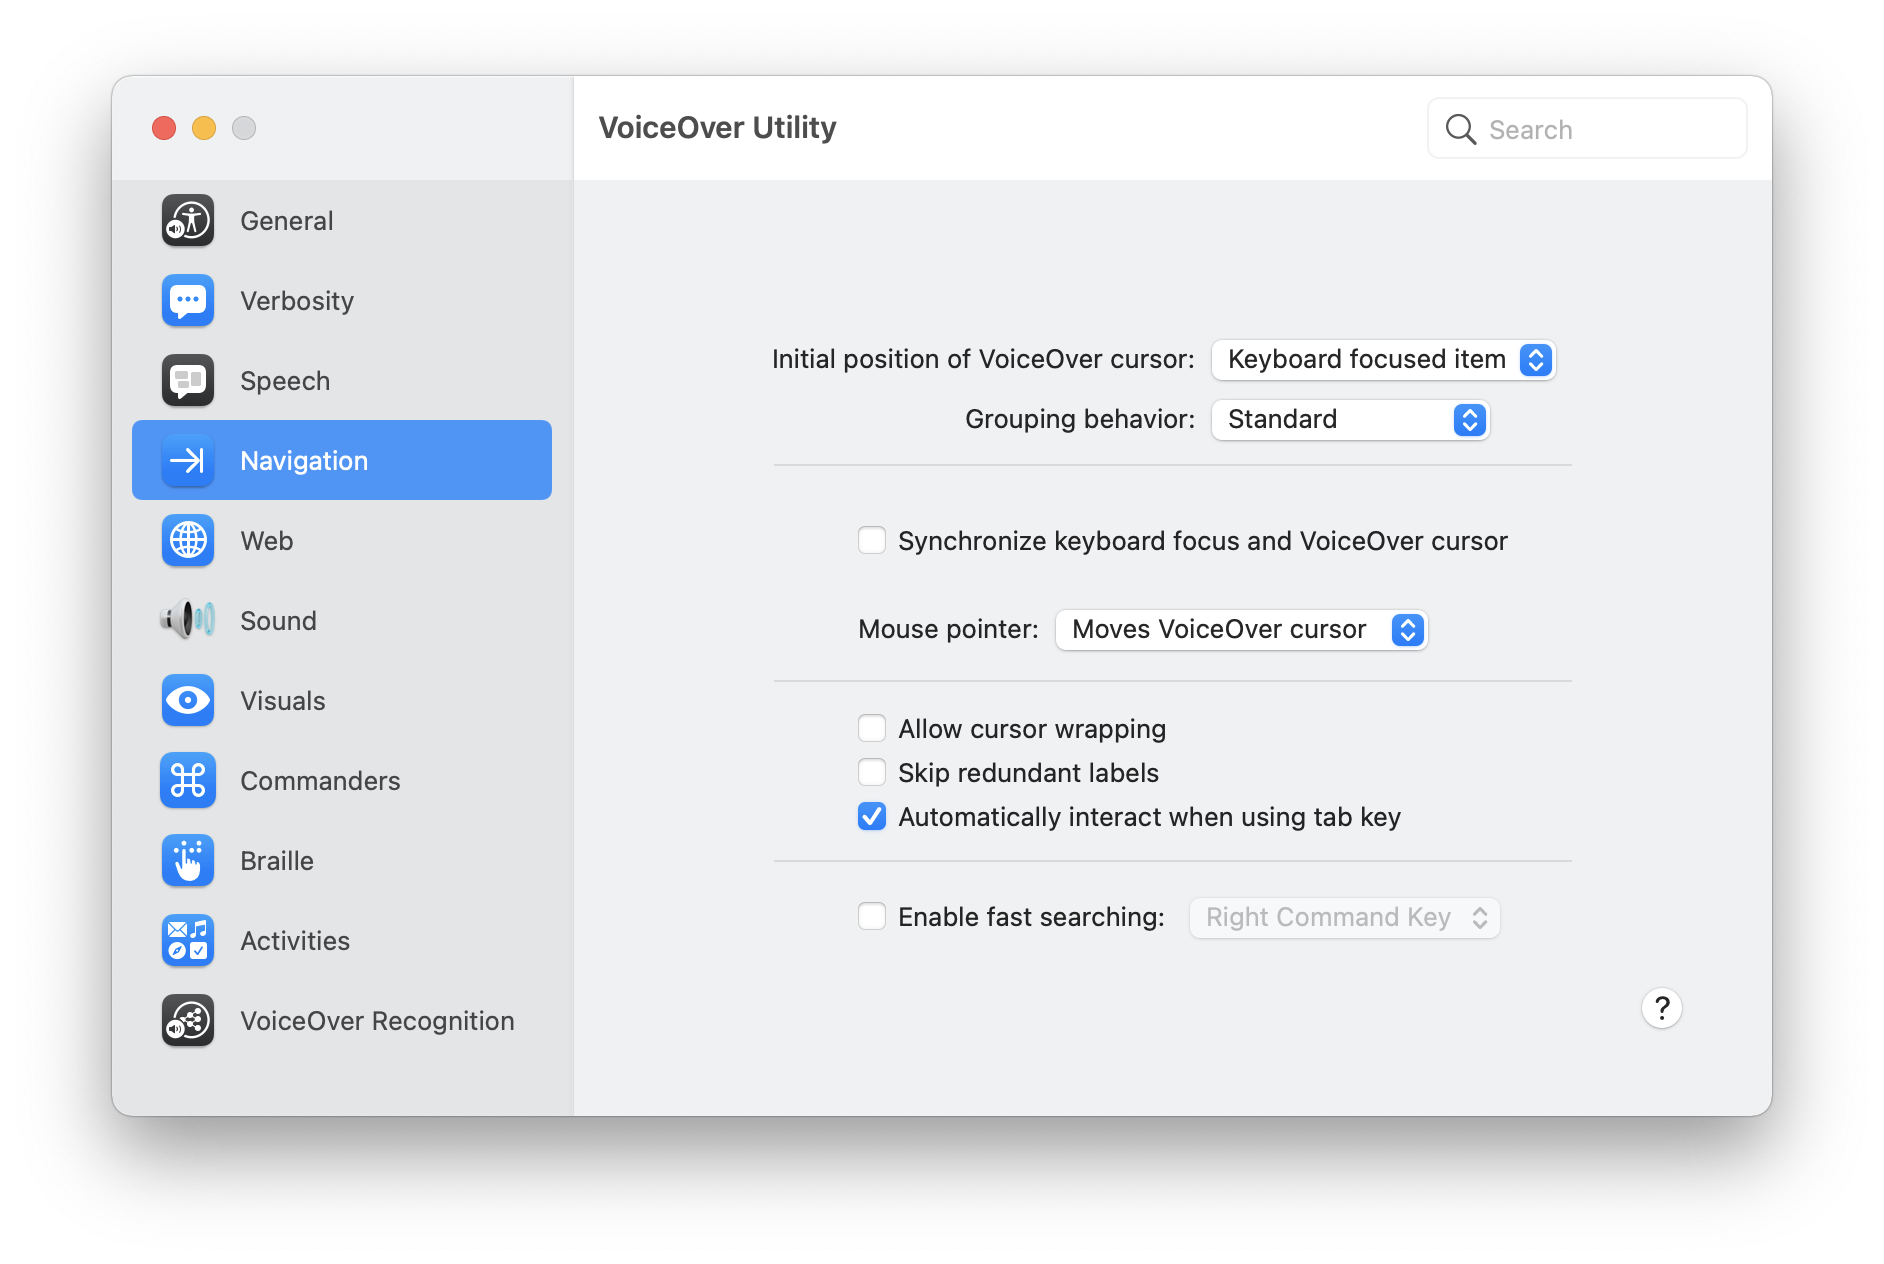Viewport: 1884px width, 1264px height.
Task: Open the Verbosity speech bubble icon
Action: [187, 300]
